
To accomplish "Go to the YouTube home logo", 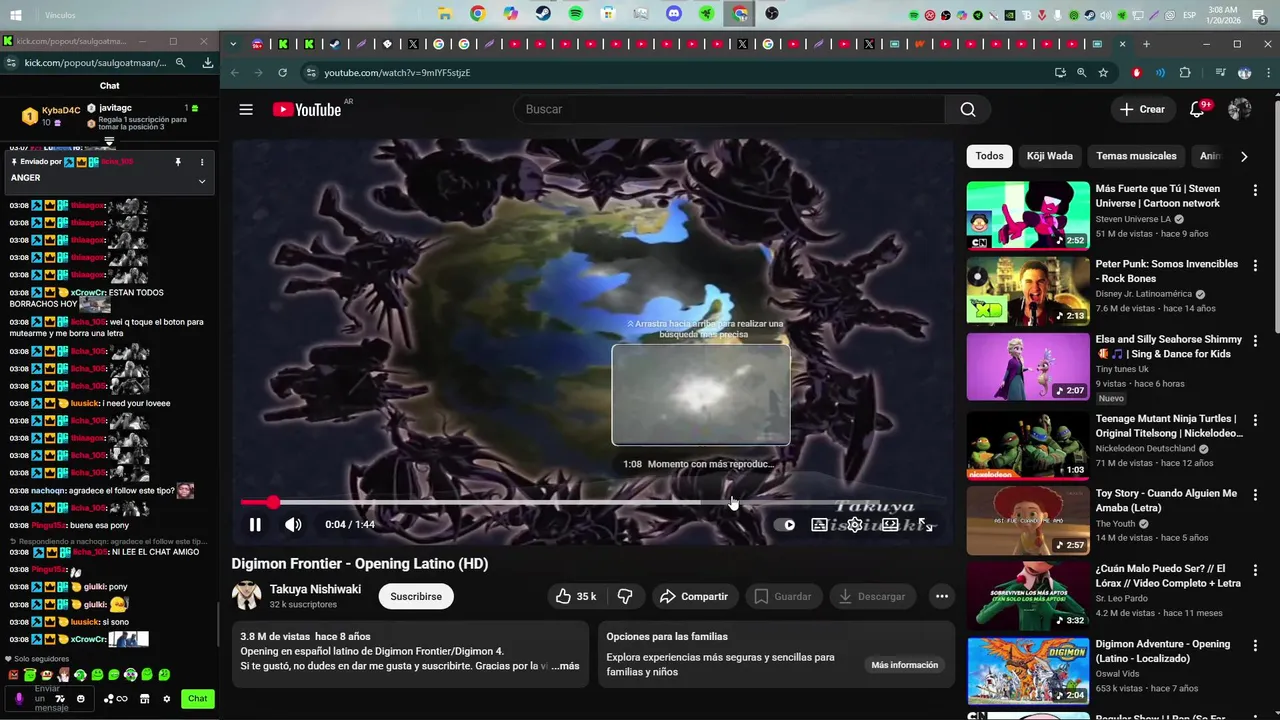I will pyautogui.click(x=307, y=109).
